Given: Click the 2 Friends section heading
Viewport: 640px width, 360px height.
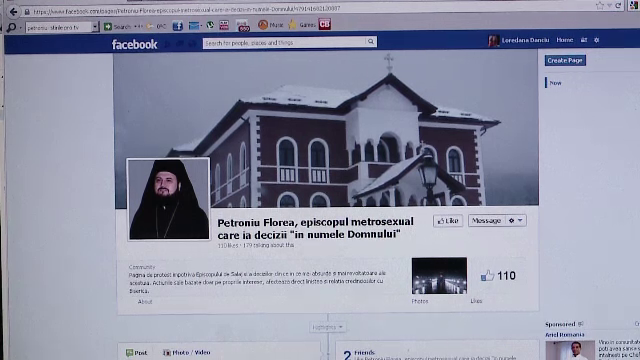Looking at the screenshot, I should click(359, 353).
